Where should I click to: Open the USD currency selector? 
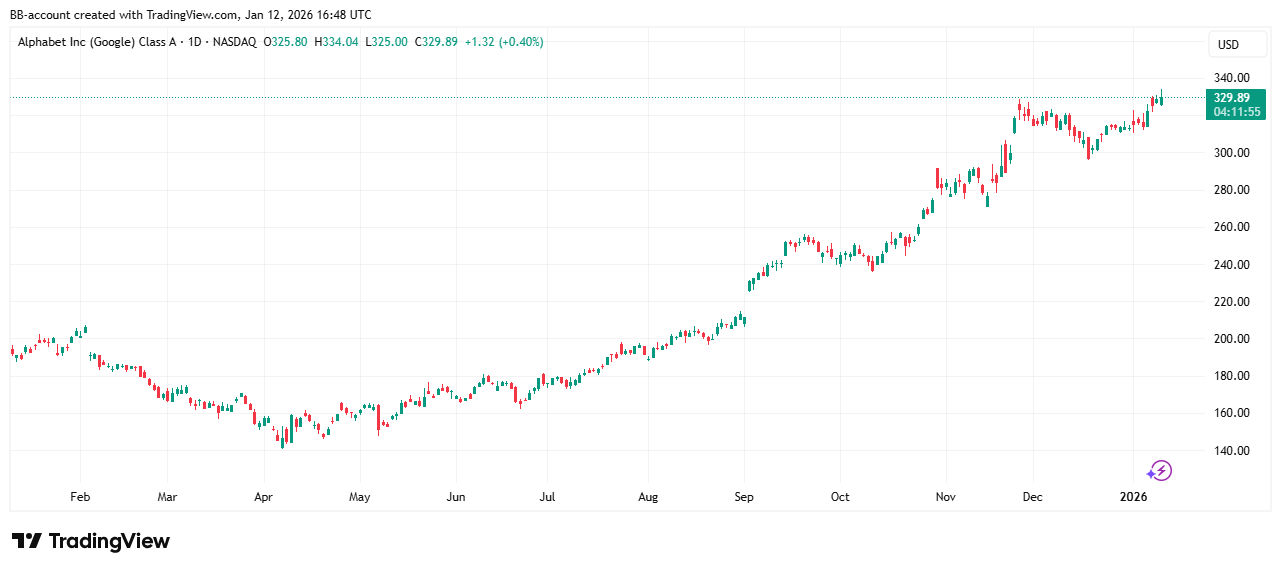pos(1227,45)
